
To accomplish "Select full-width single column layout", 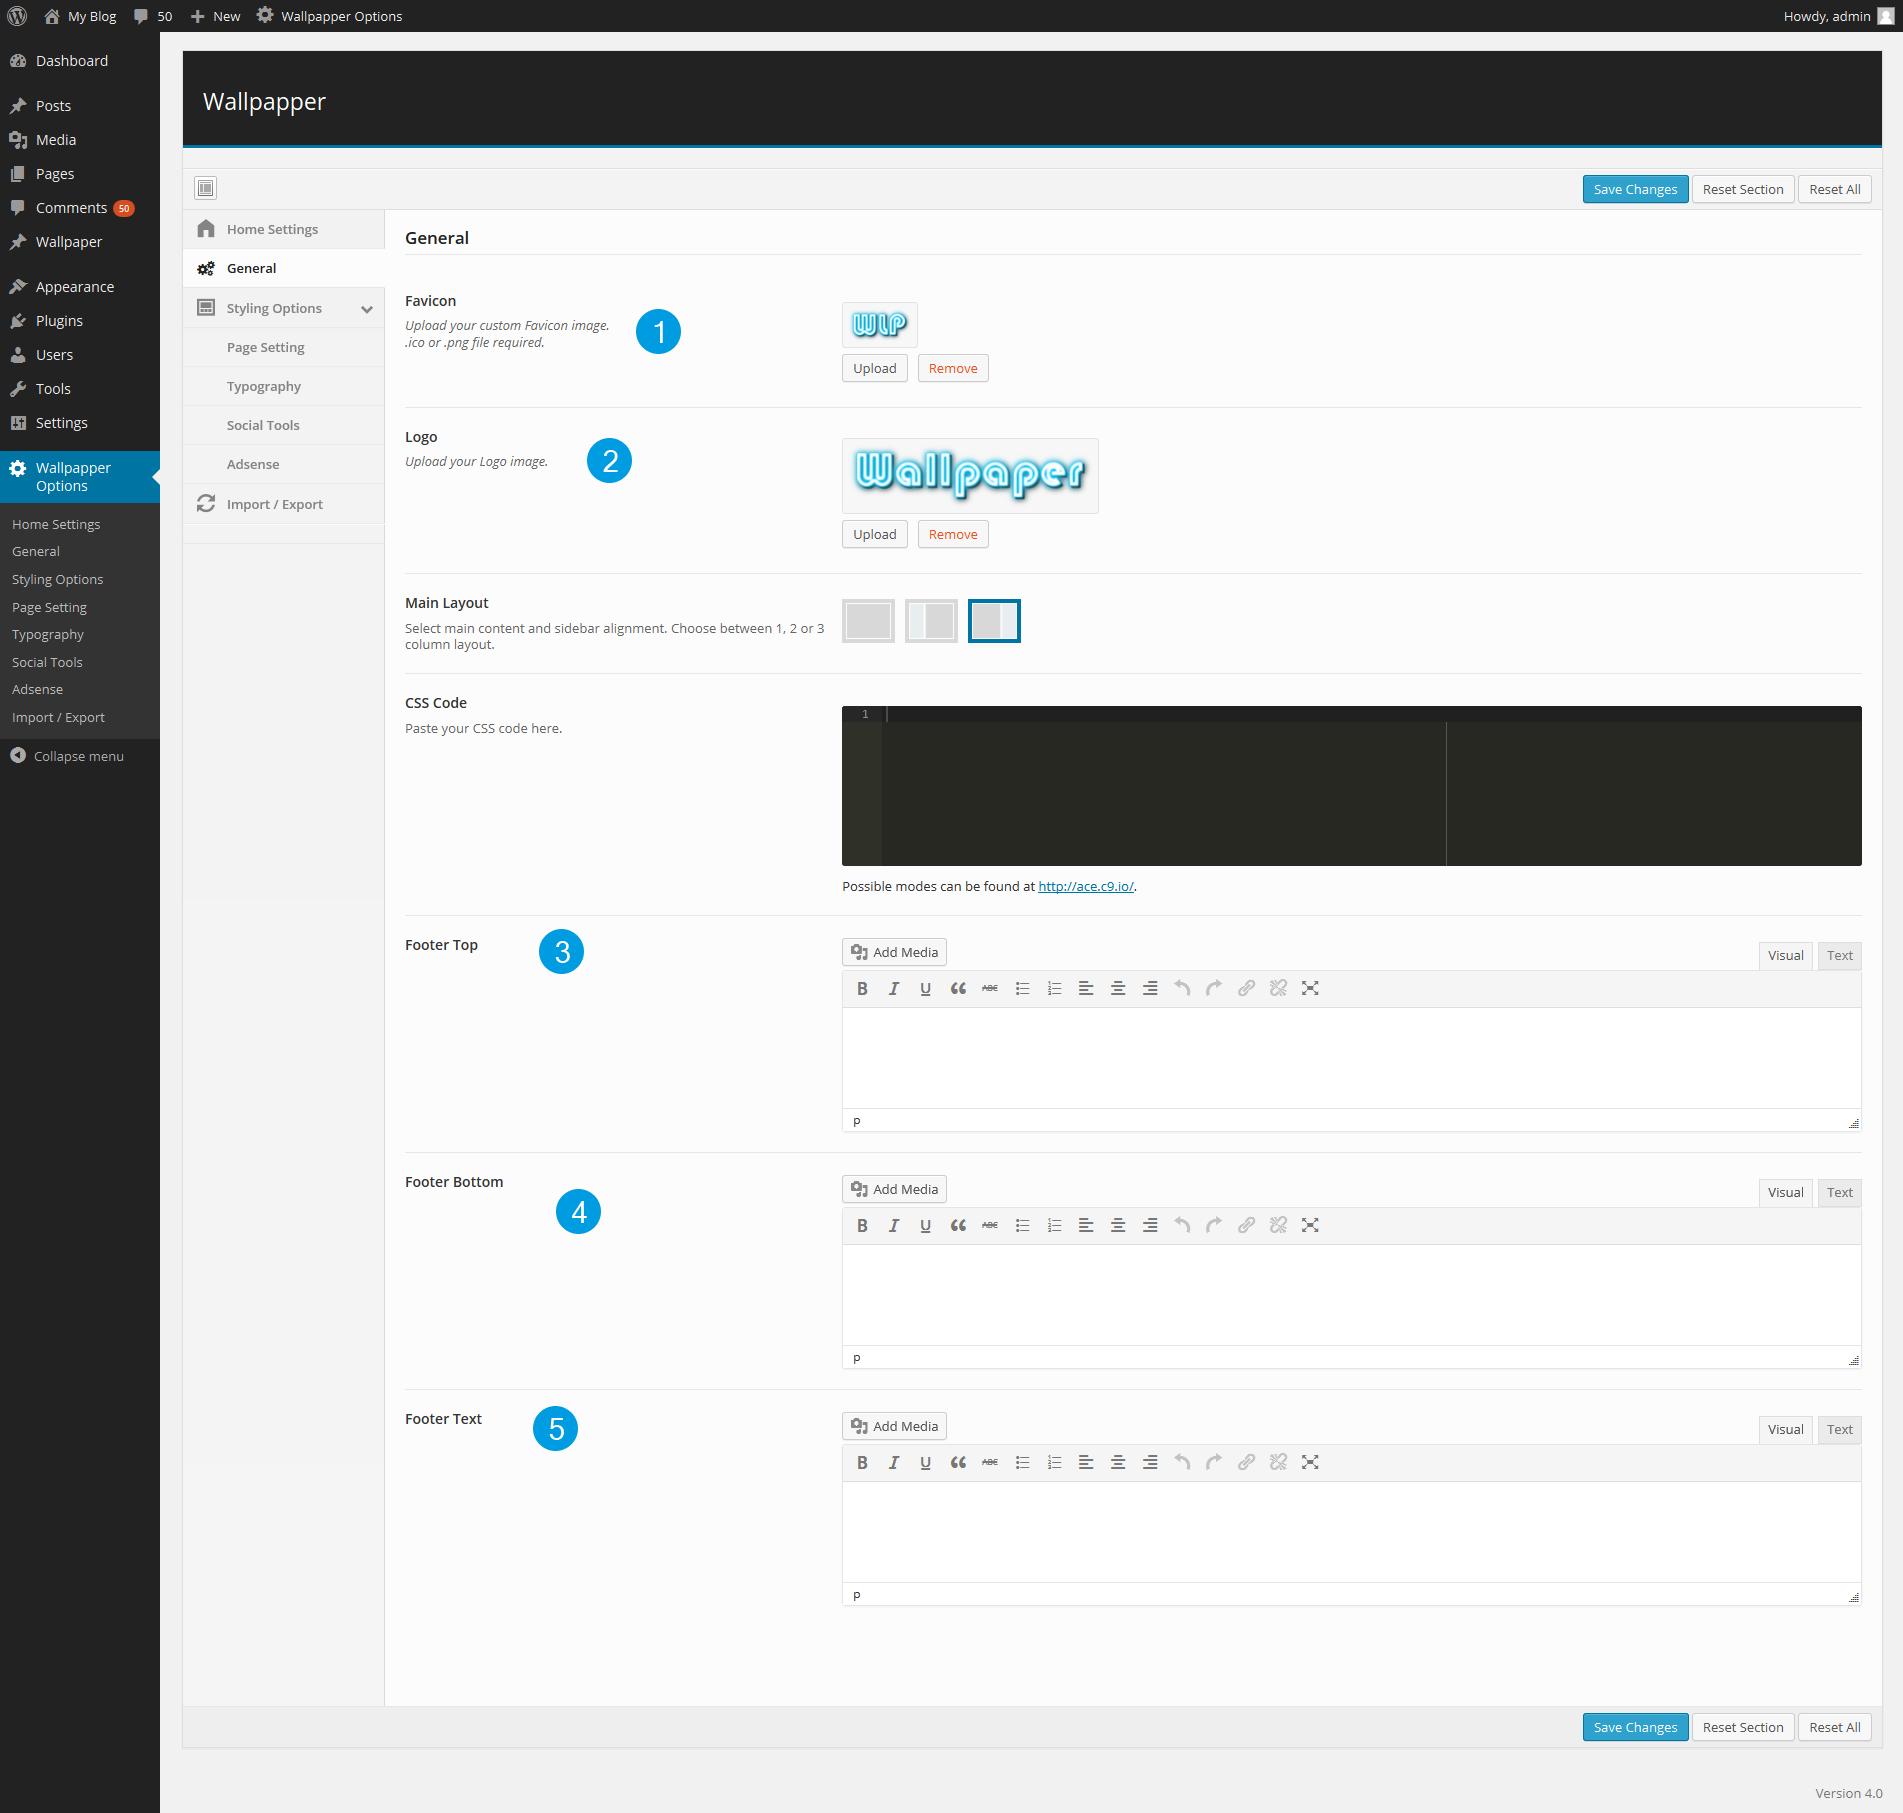I will click(868, 621).
